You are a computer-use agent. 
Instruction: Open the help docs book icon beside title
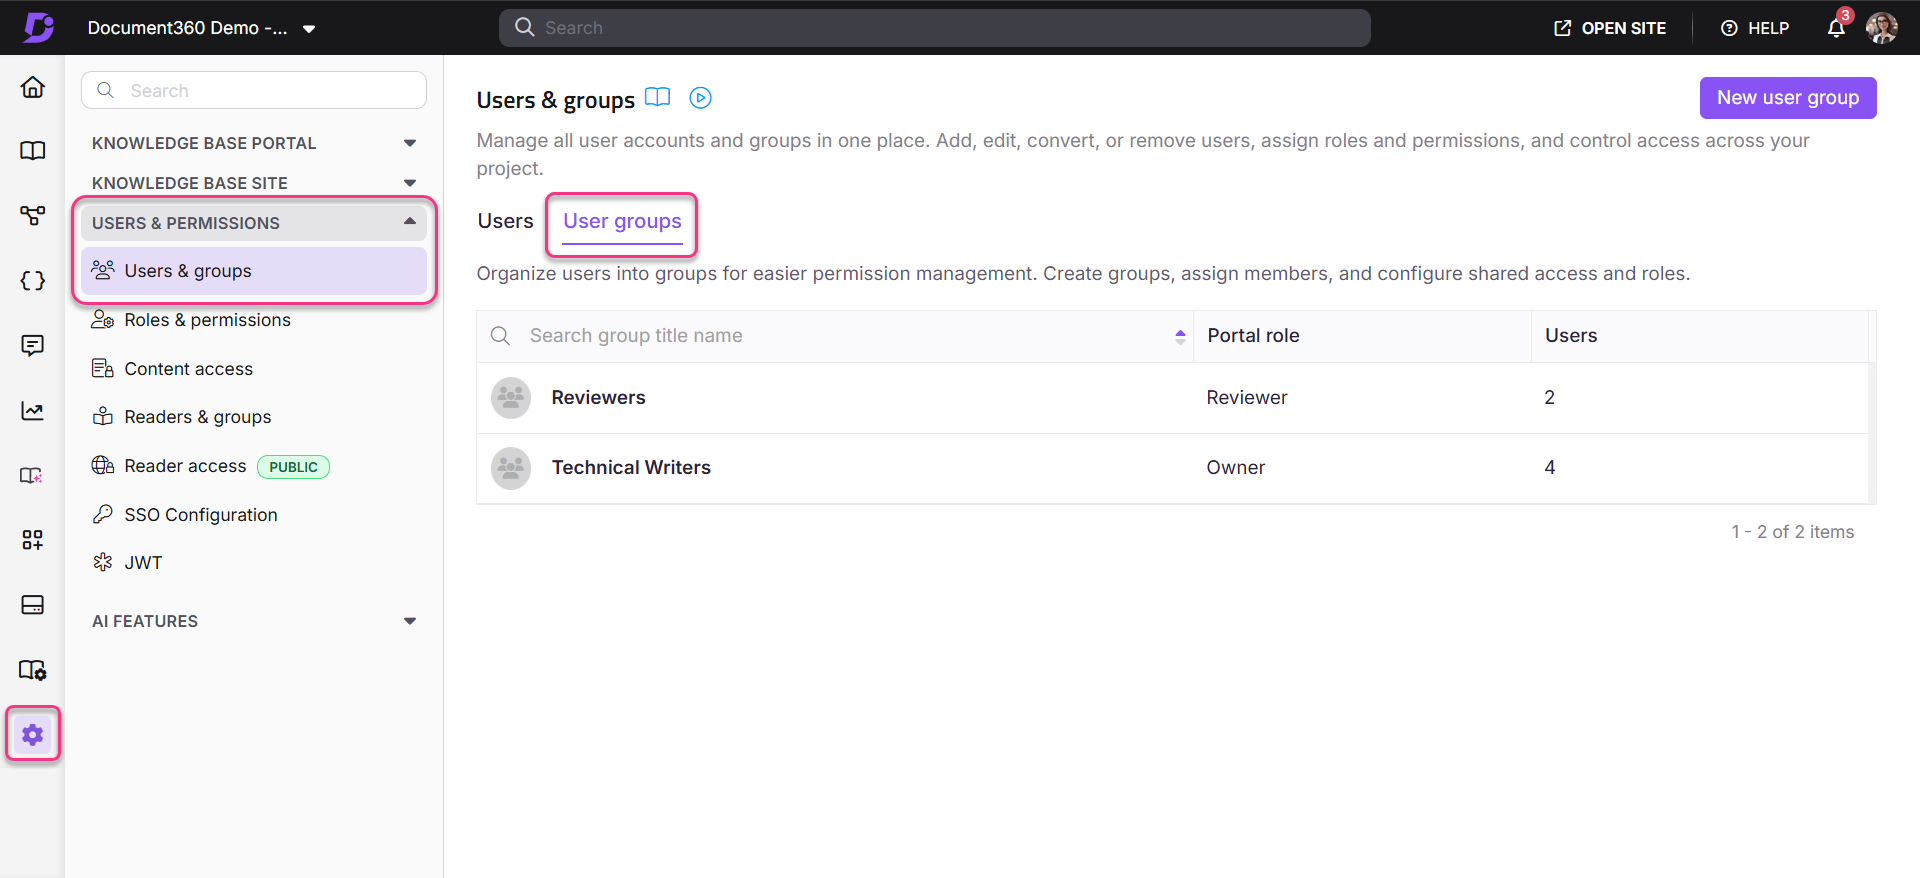(657, 97)
